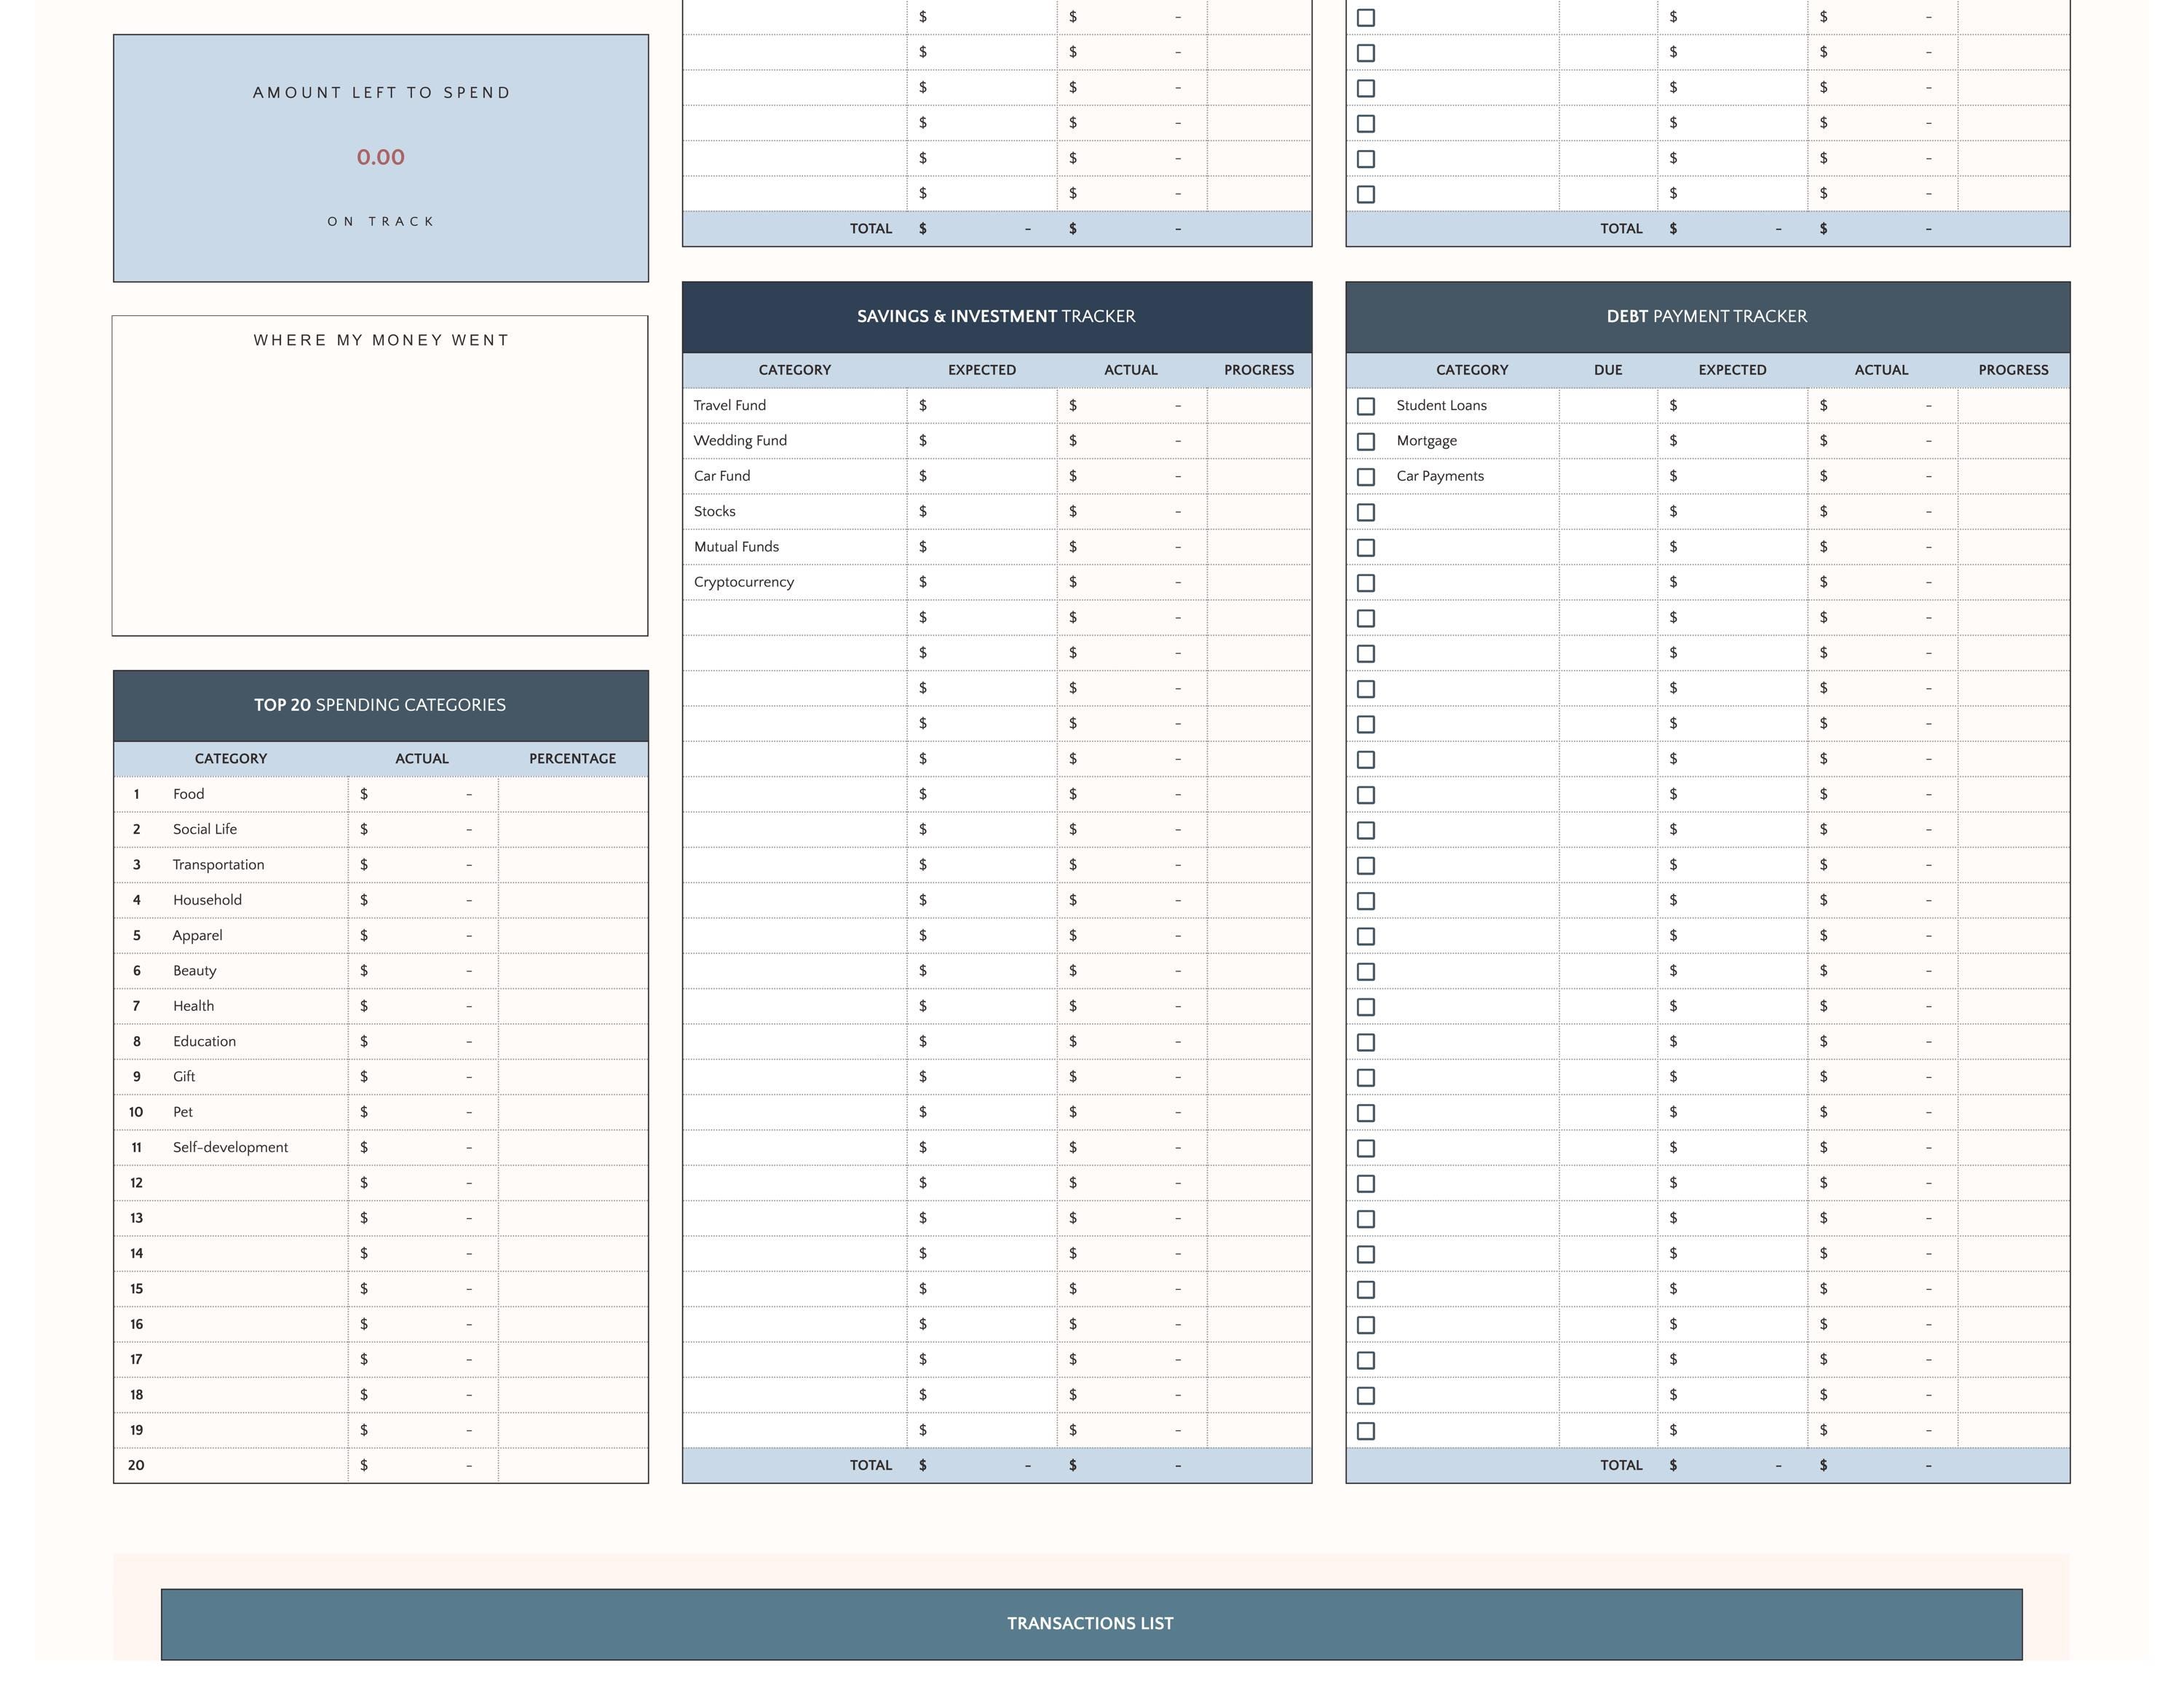
Task: Click the Transactions List header bar
Action: [1090, 1623]
